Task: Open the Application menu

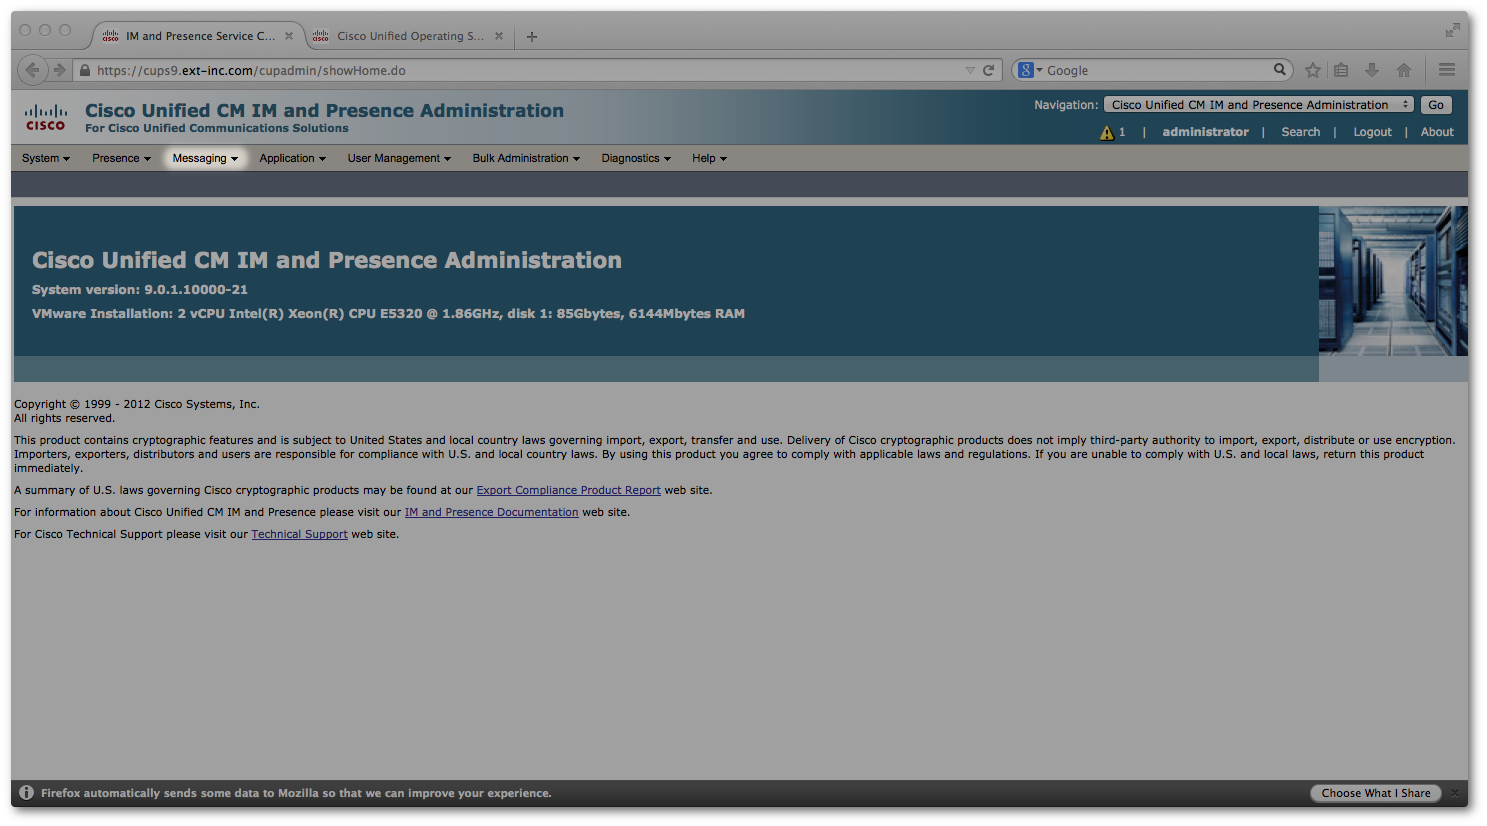Action: click(x=293, y=158)
